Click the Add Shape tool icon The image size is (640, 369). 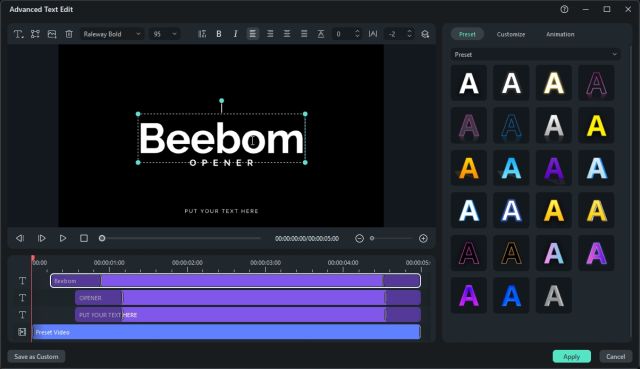click(x=35, y=34)
